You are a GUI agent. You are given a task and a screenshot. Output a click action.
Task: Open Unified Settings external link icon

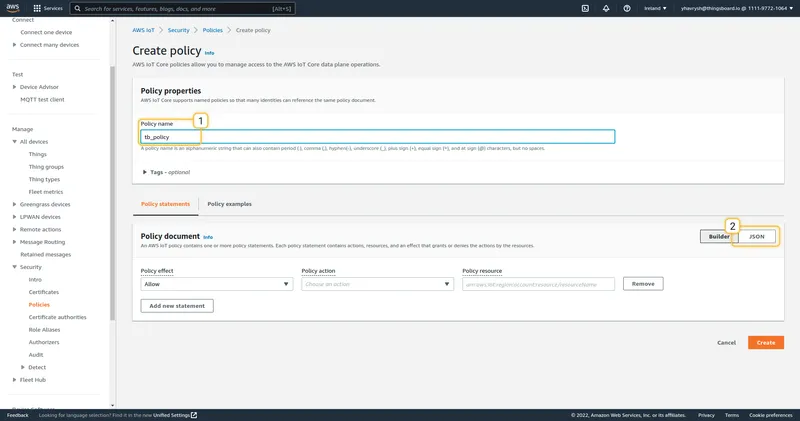tap(194, 415)
